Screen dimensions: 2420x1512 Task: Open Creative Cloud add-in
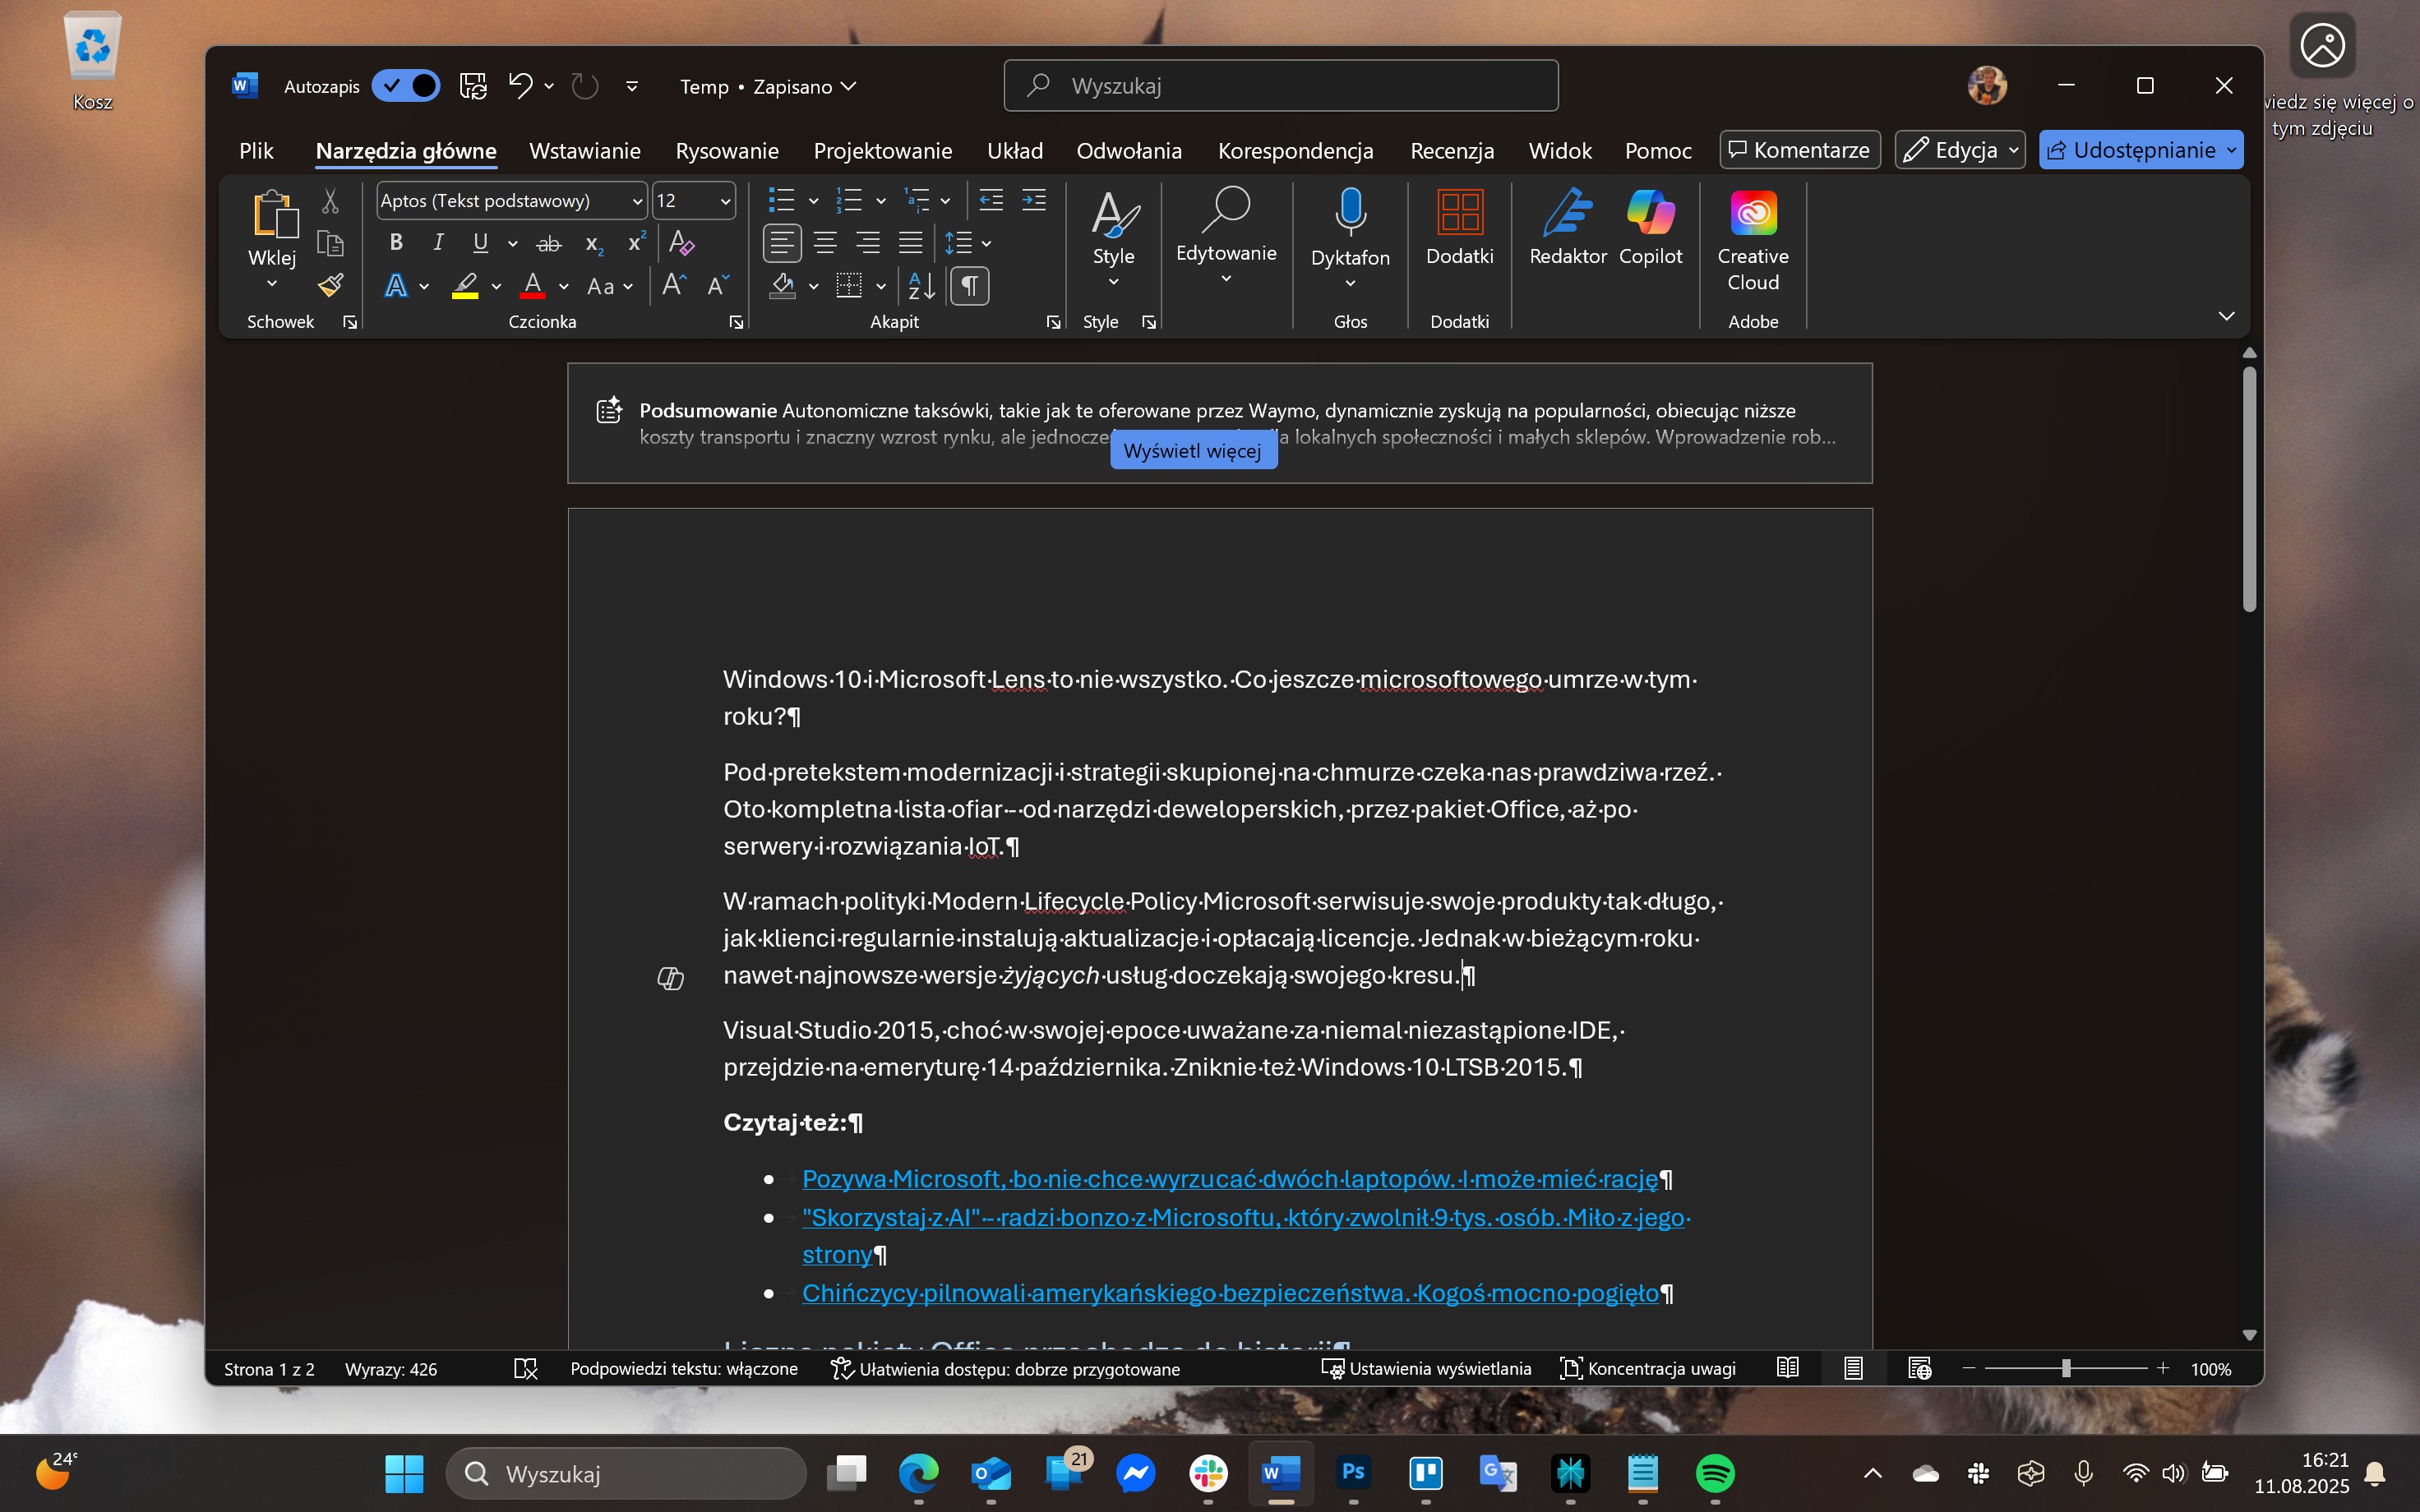(1753, 241)
